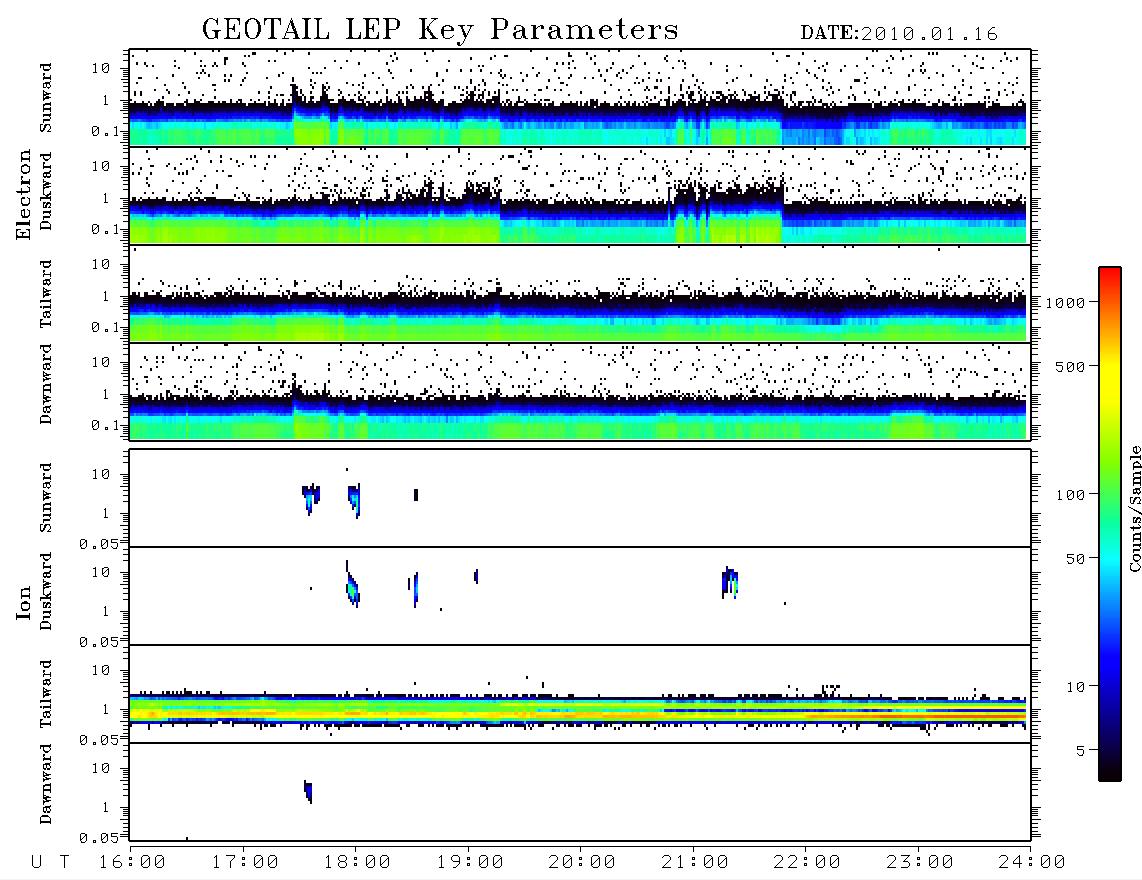Click the "U T" time axis label
The image size is (1142, 880).
(50, 863)
